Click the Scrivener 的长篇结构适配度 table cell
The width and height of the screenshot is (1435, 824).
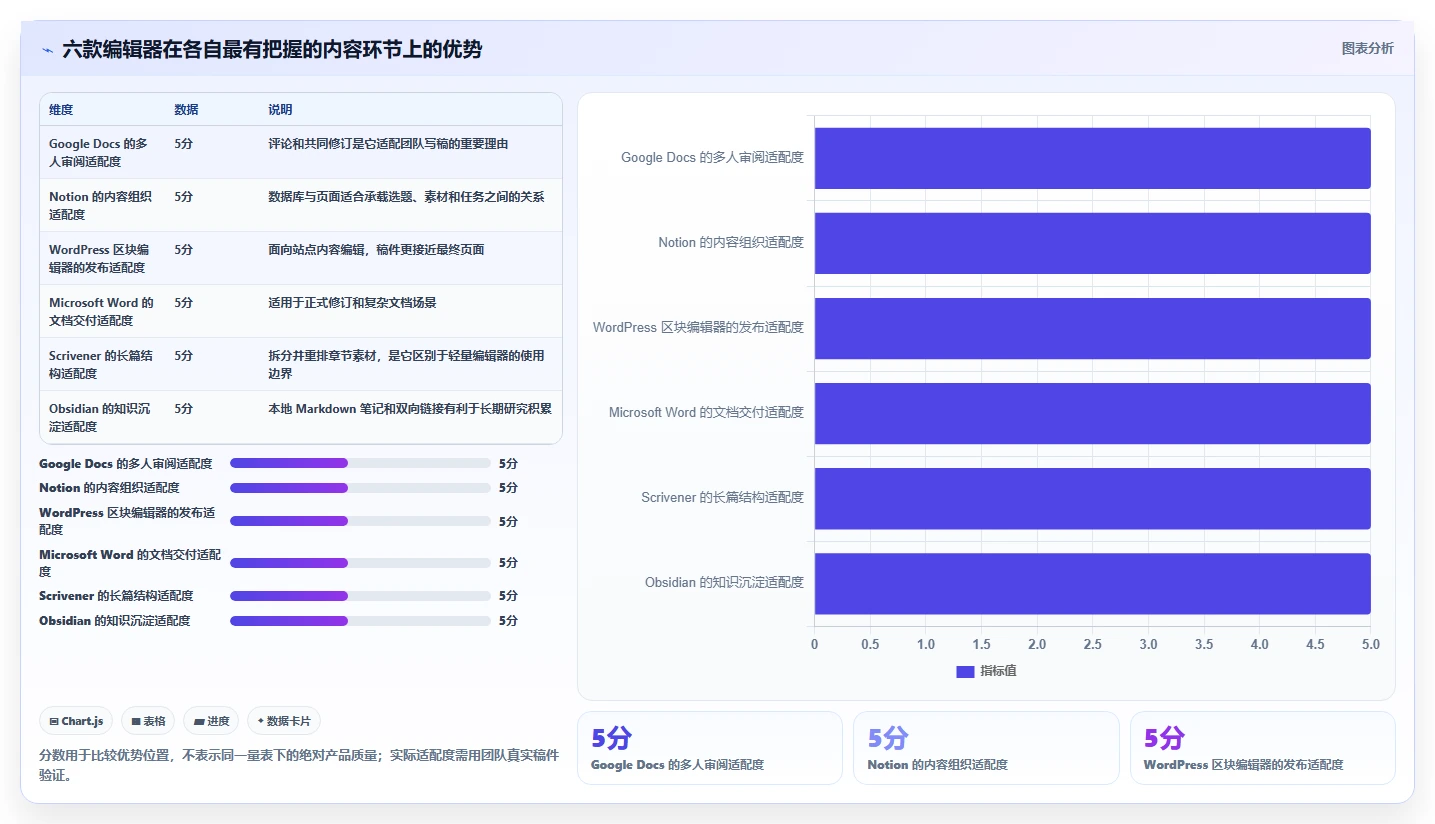pos(102,365)
